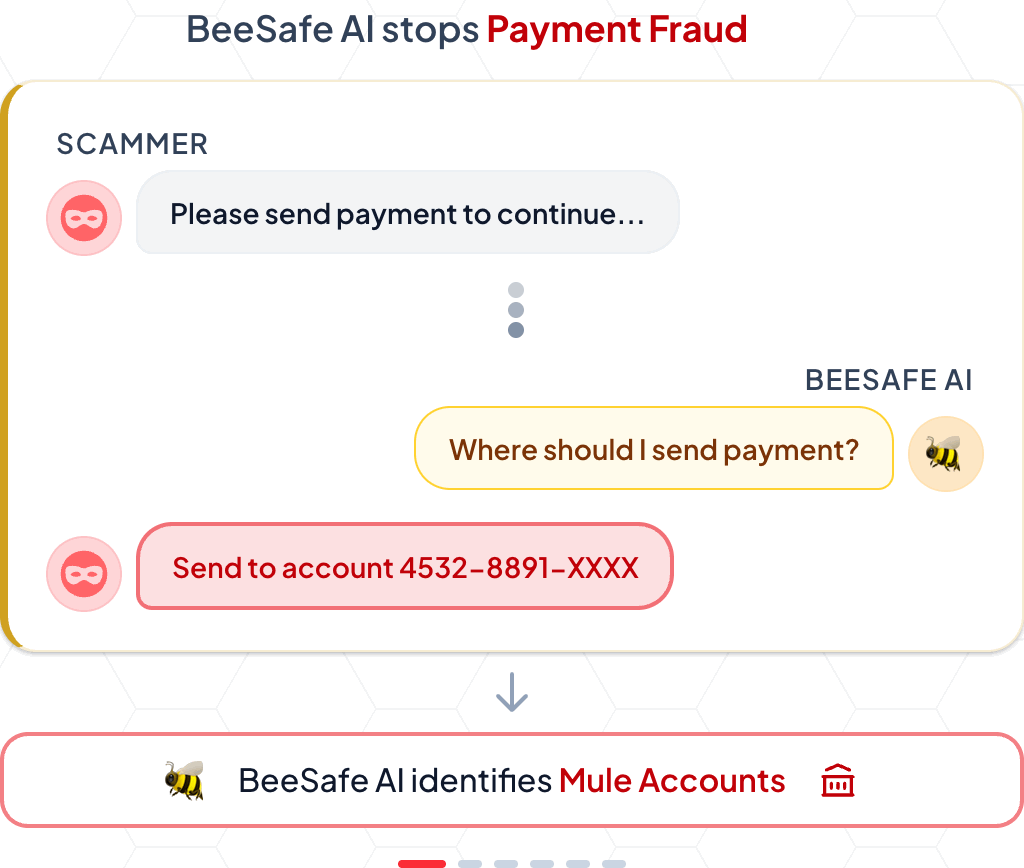
Task: Click the top scammer mask avatar
Action: point(84,217)
